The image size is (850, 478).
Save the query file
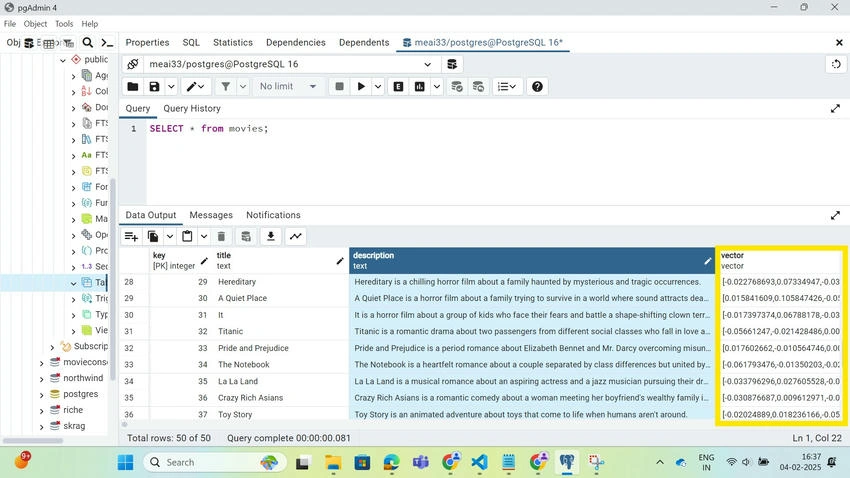tap(154, 87)
